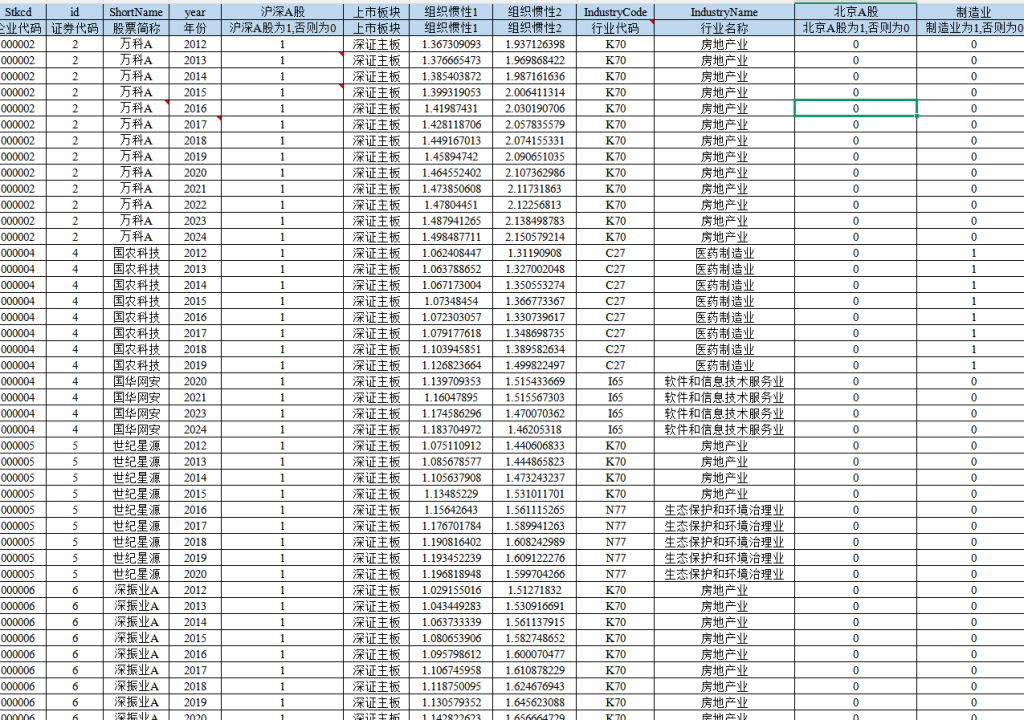Screen dimensions: 1024x720
Task: Select year cell 2024 for 国华网安
Action: (x=195, y=430)
